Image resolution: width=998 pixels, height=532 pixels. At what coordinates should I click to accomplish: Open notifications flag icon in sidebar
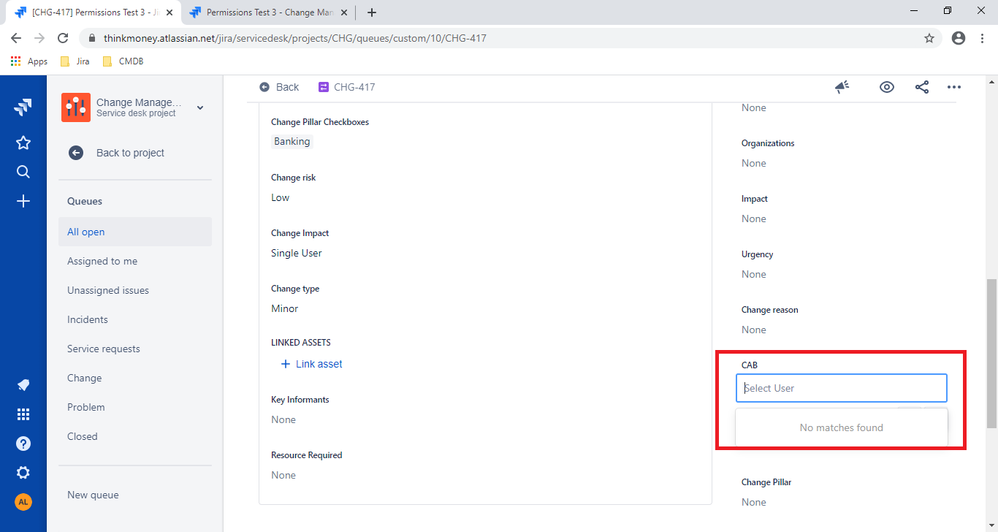23,385
